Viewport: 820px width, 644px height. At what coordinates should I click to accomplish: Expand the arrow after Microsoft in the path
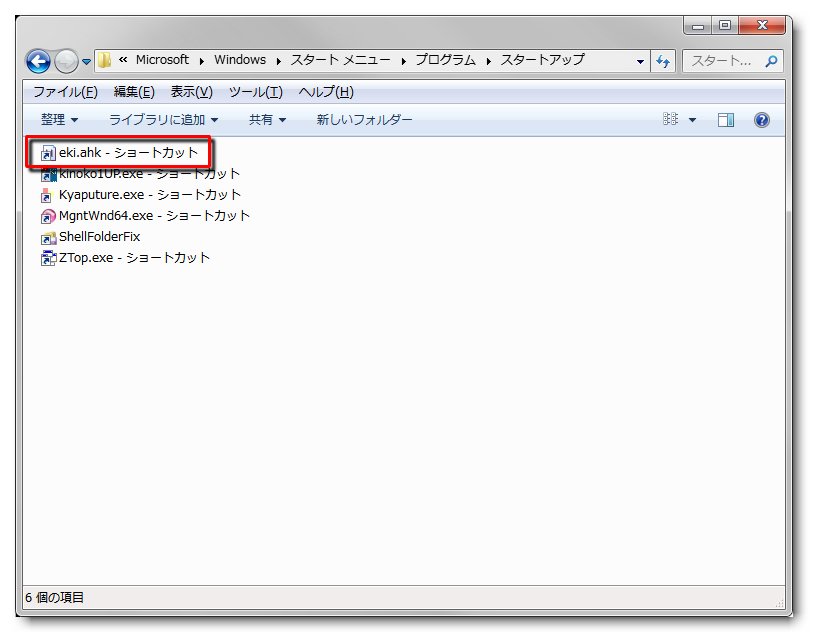202,61
